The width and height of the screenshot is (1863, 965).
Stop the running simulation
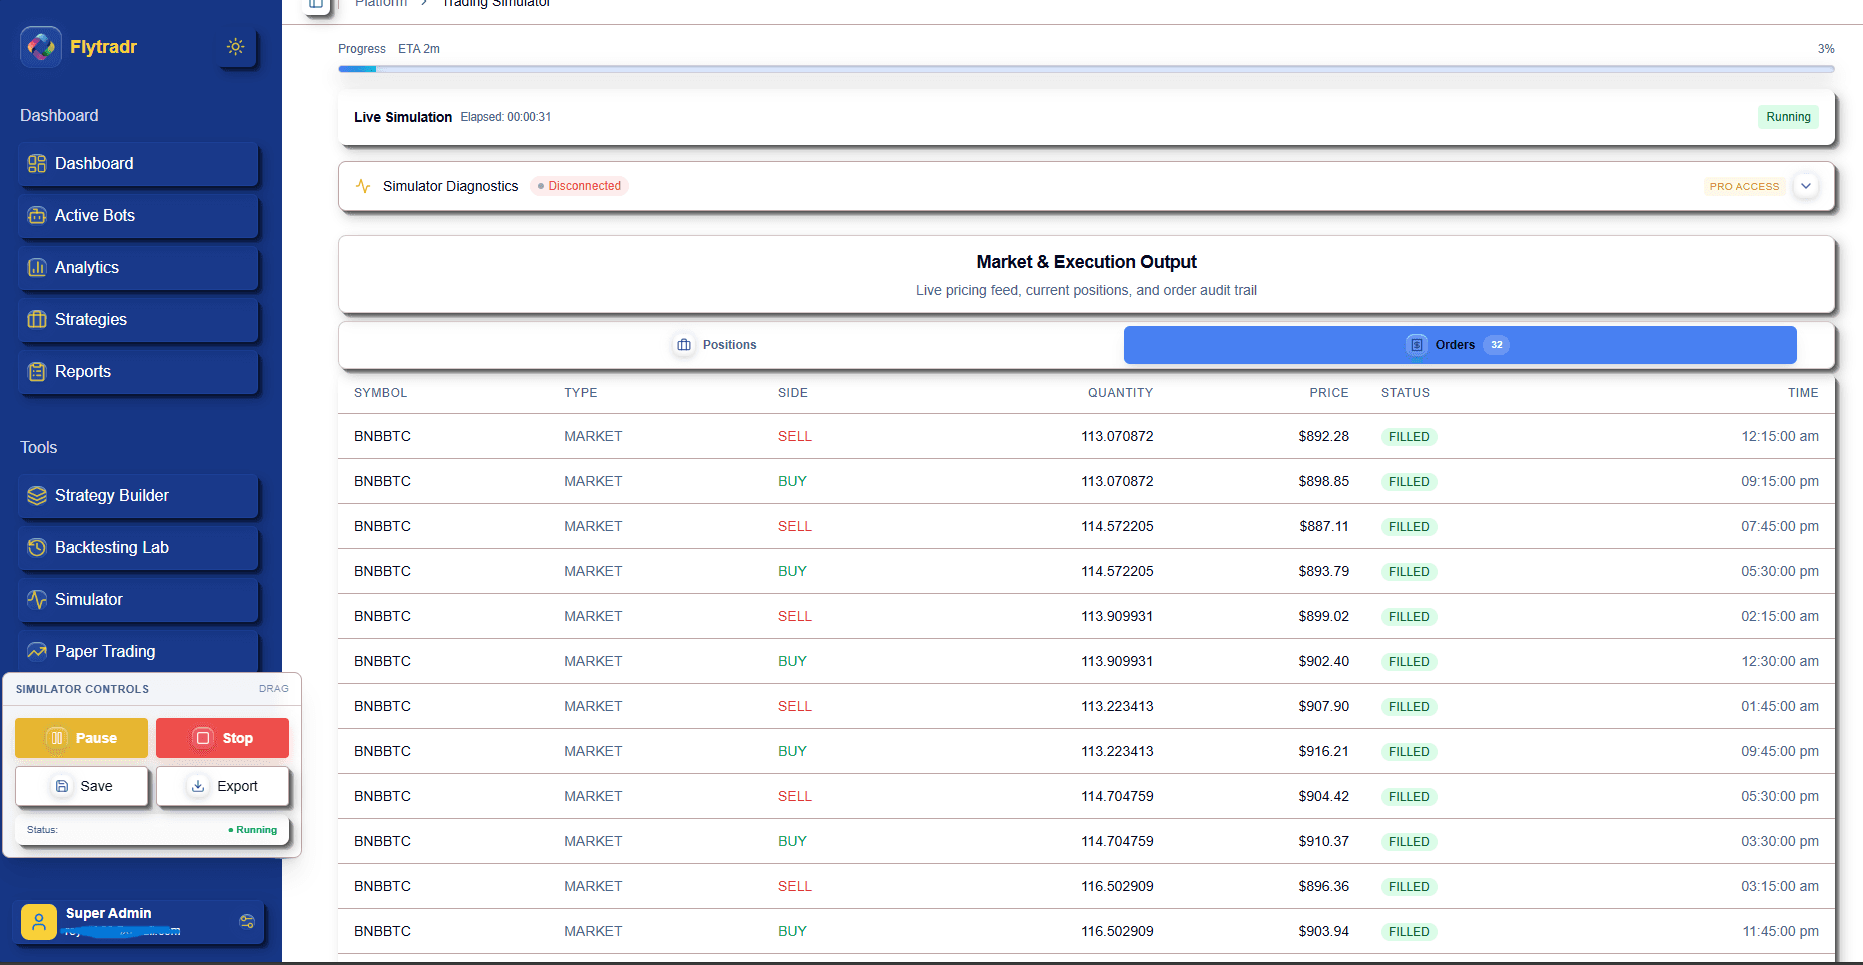[x=222, y=738]
